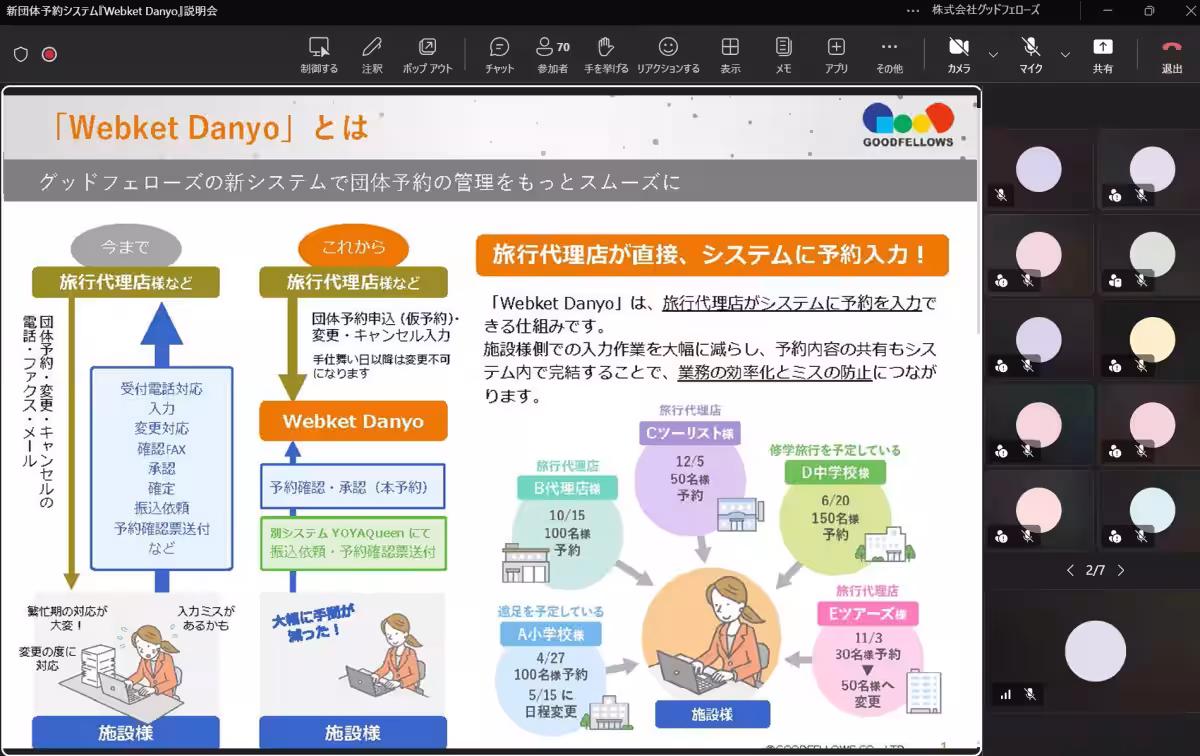
Task: Unmute the マイク microphone
Action: (1031, 54)
